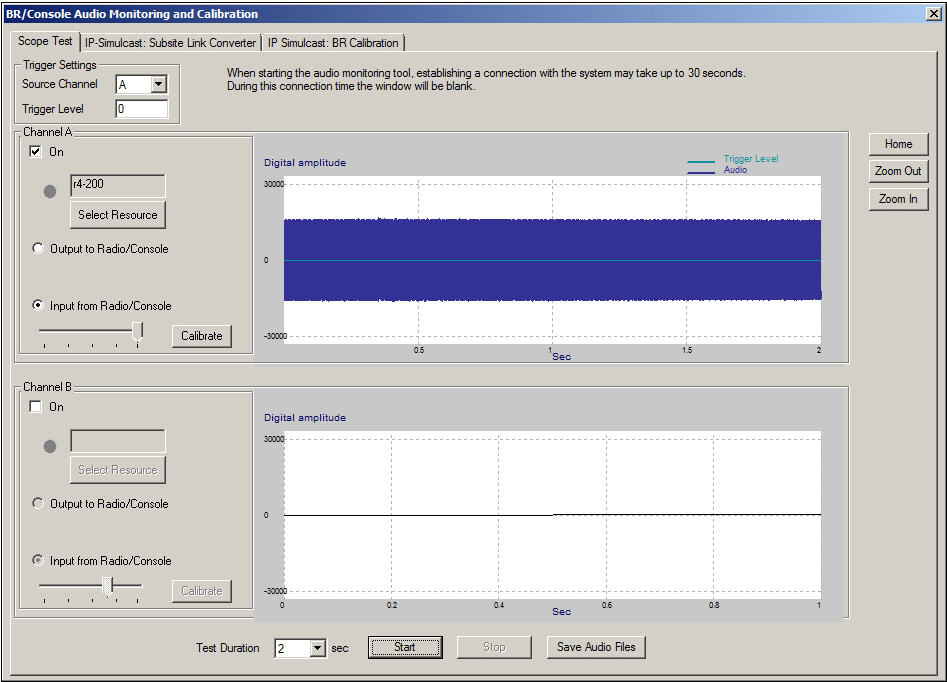Image resolution: width=947 pixels, height=682 pixels.
Task: Uncheck the Channel A On checkbox
Action: tap(36, 152)
